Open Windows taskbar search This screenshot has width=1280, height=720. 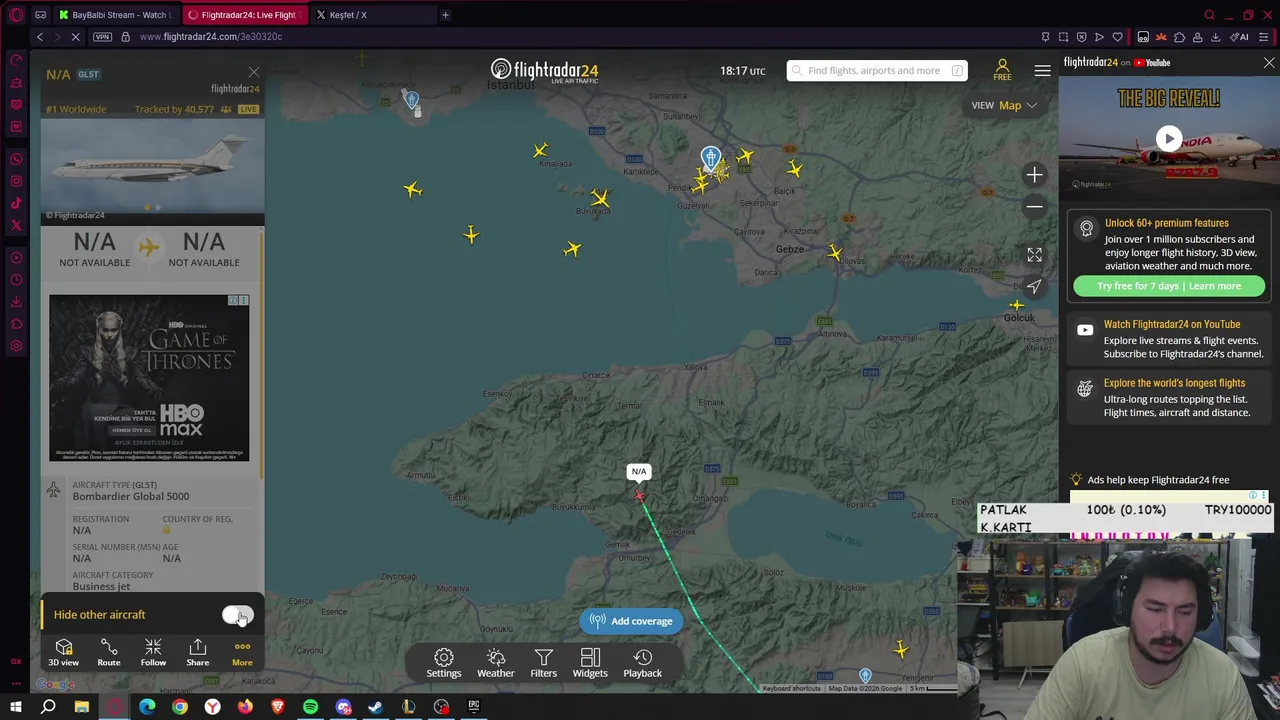tap(48, 707)
